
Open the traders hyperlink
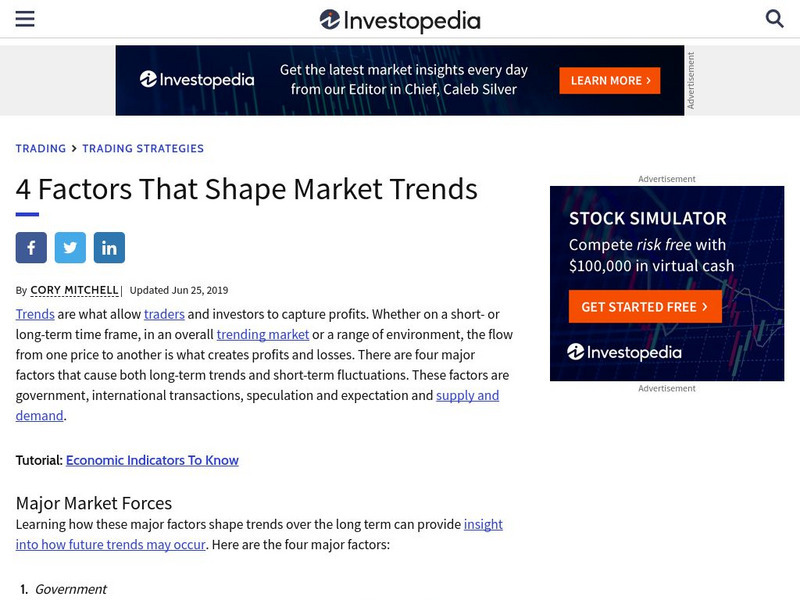(165, 314)
